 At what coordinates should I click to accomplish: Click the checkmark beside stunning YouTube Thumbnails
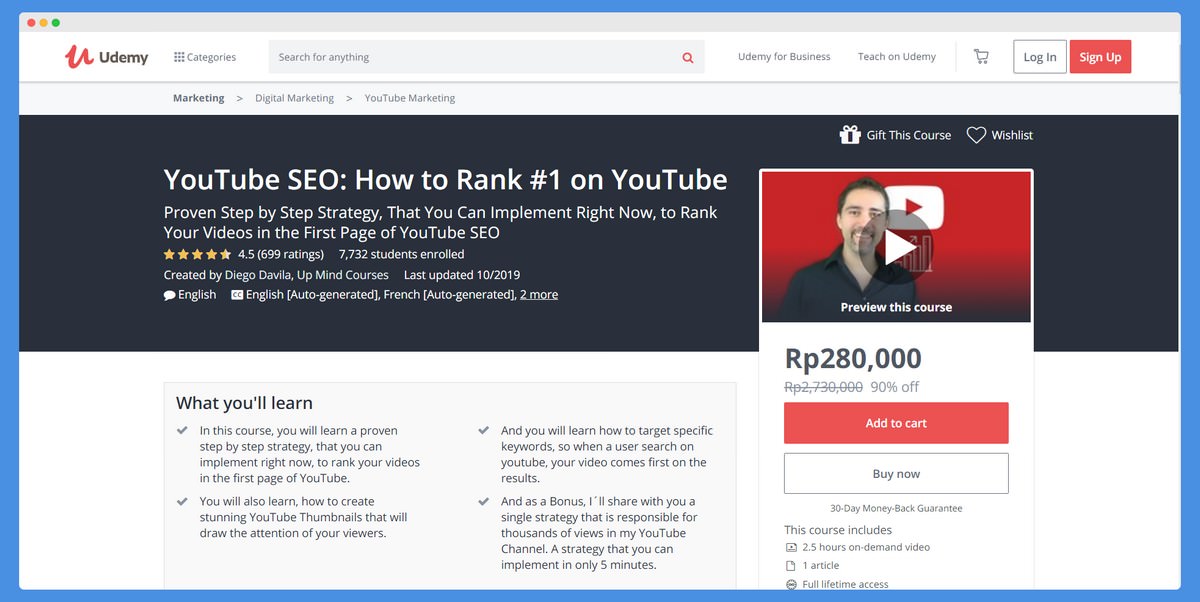click(x=182, y=501)
